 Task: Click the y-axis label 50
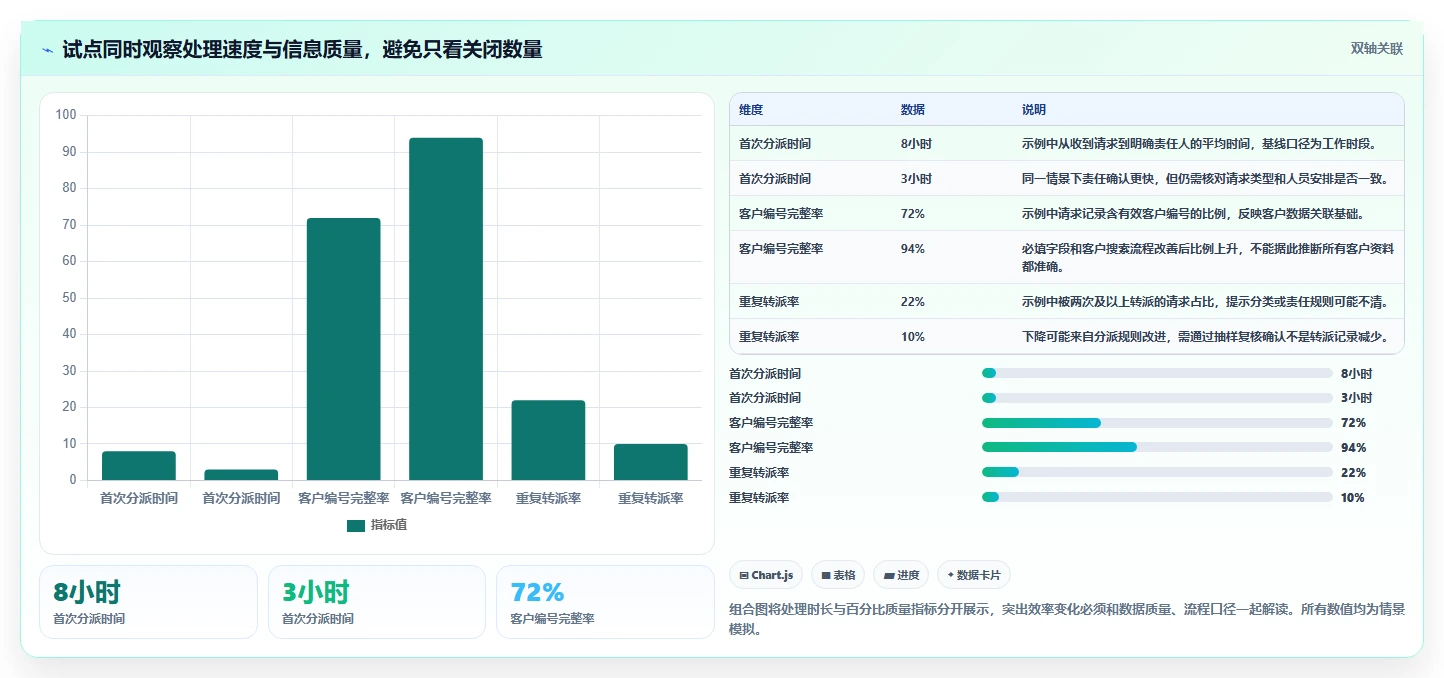coord(70,297)
